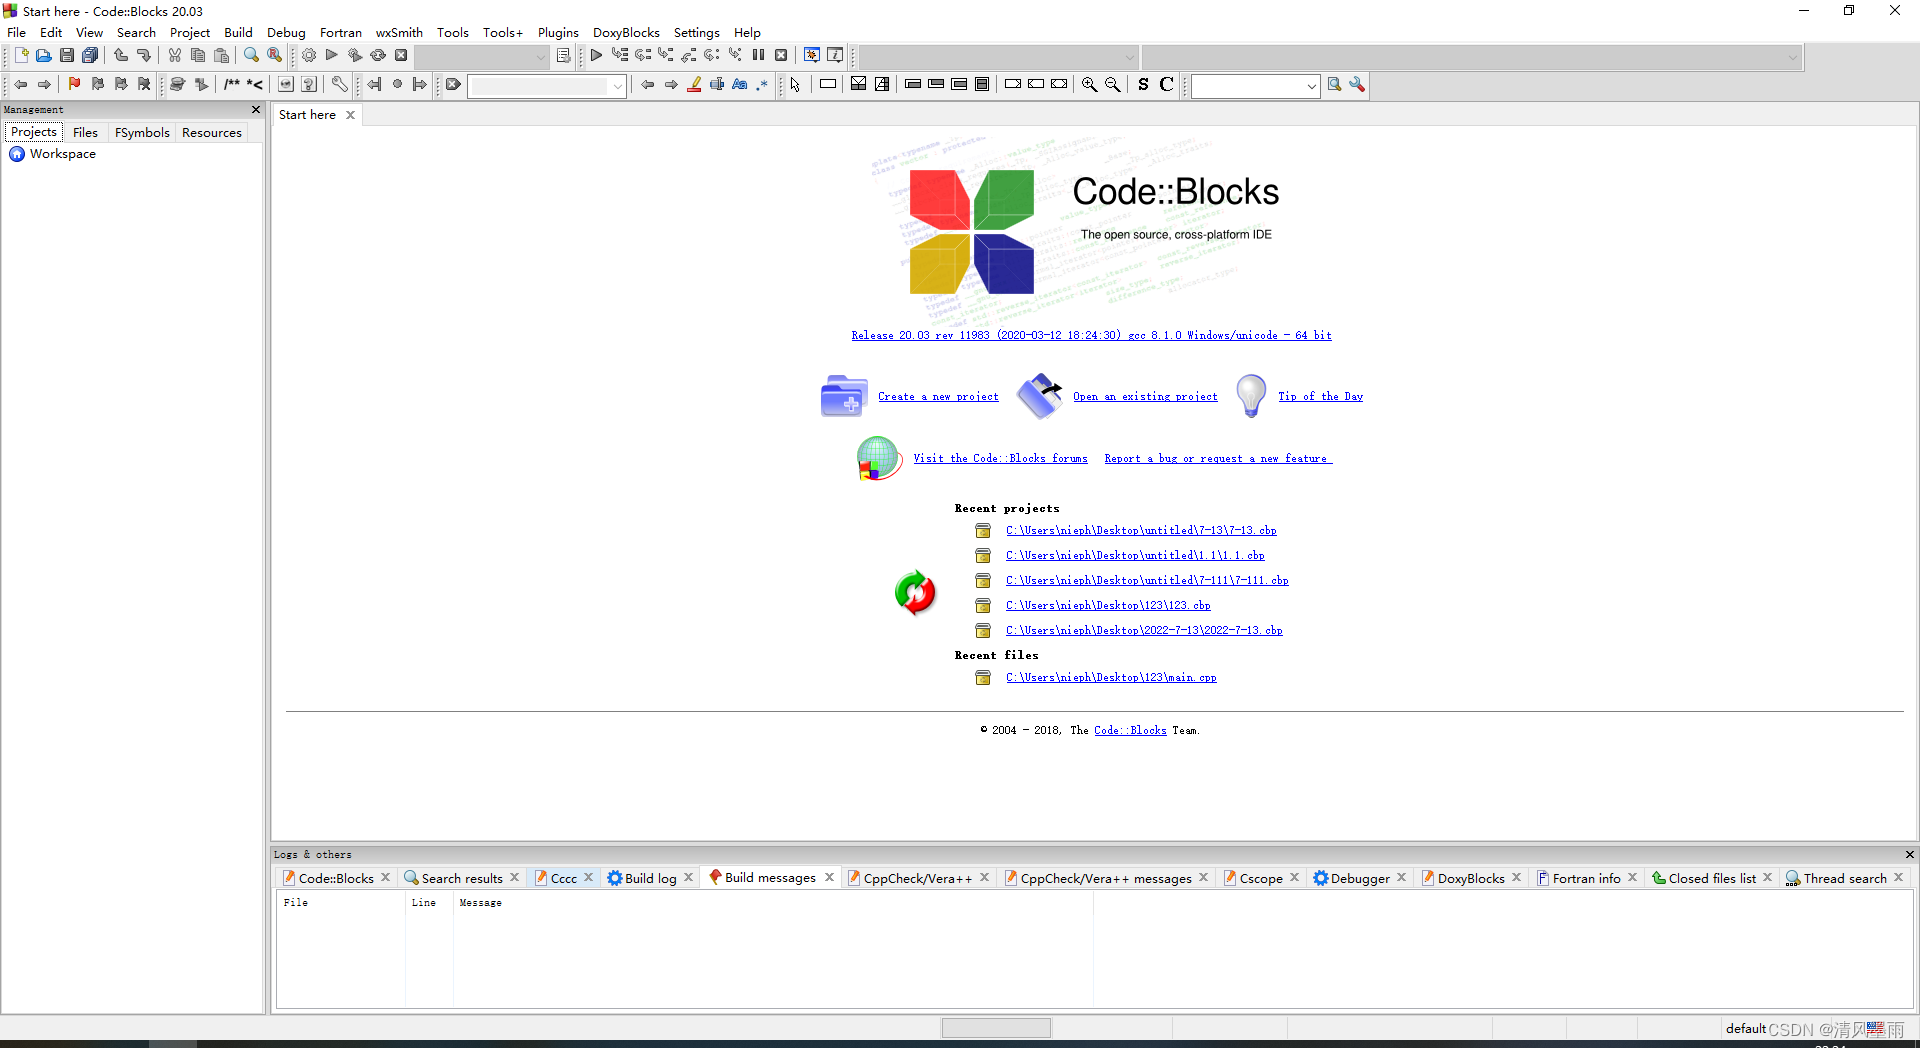The image size is (1920, 1048).
Task: Select the Thread search tab
Action: [x=1844, y=878]
